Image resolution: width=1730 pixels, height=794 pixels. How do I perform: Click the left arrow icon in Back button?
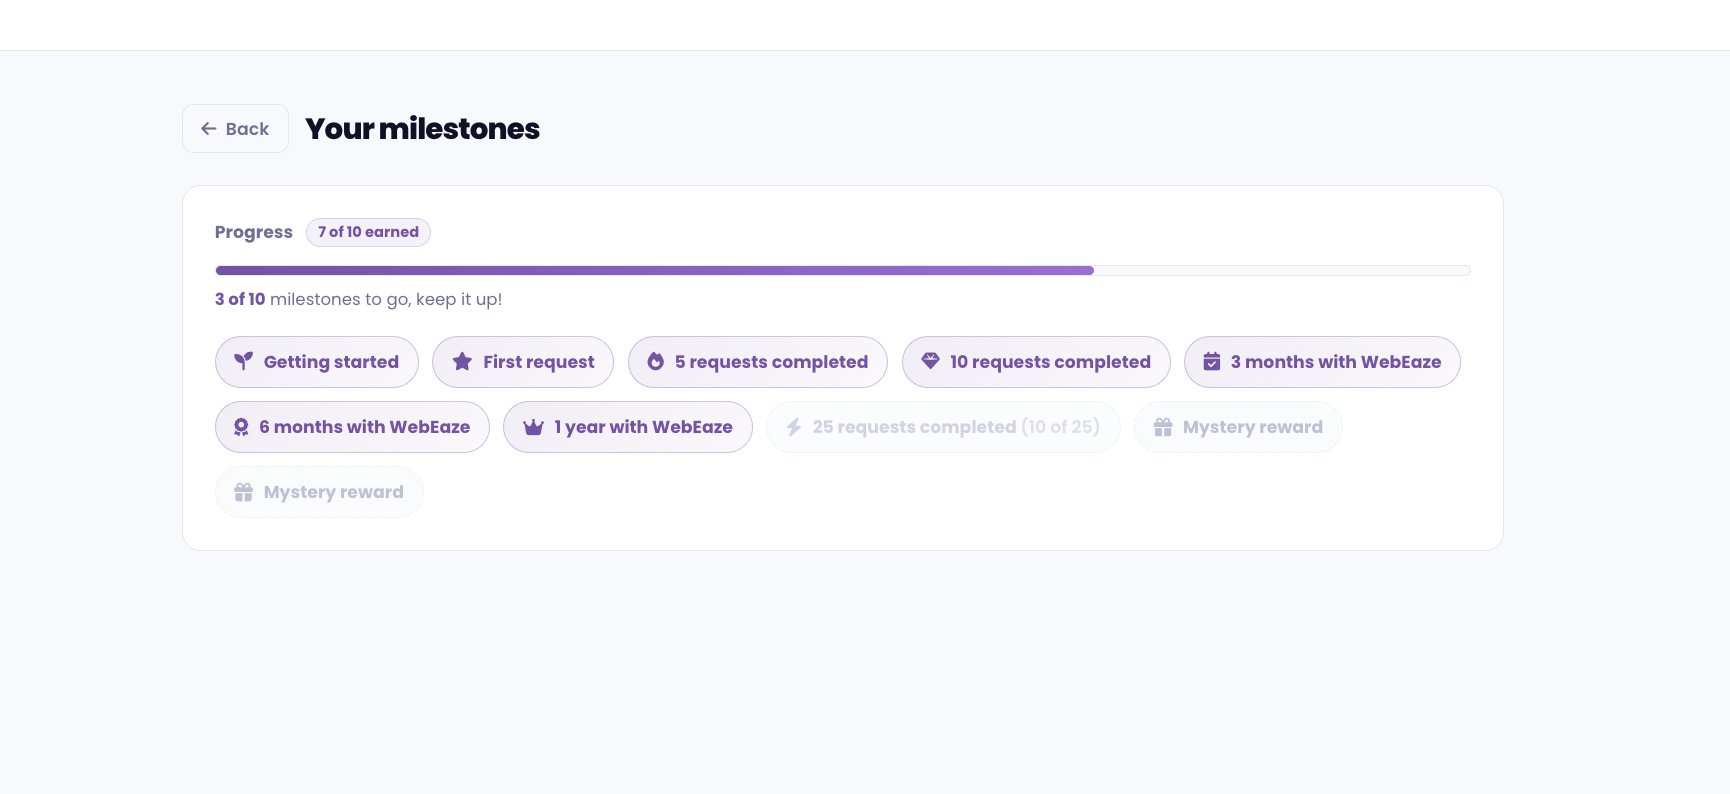tap(208, 129)
